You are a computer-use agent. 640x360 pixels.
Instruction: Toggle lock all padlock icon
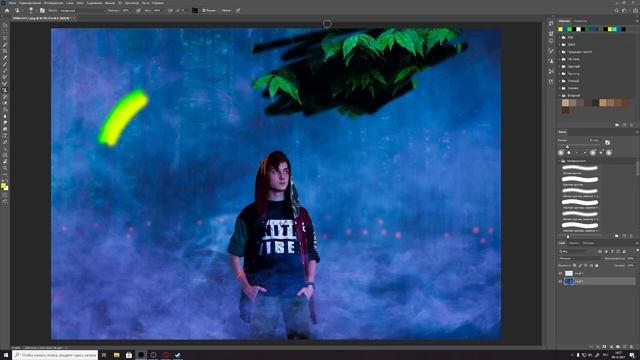tap(597, 265)
